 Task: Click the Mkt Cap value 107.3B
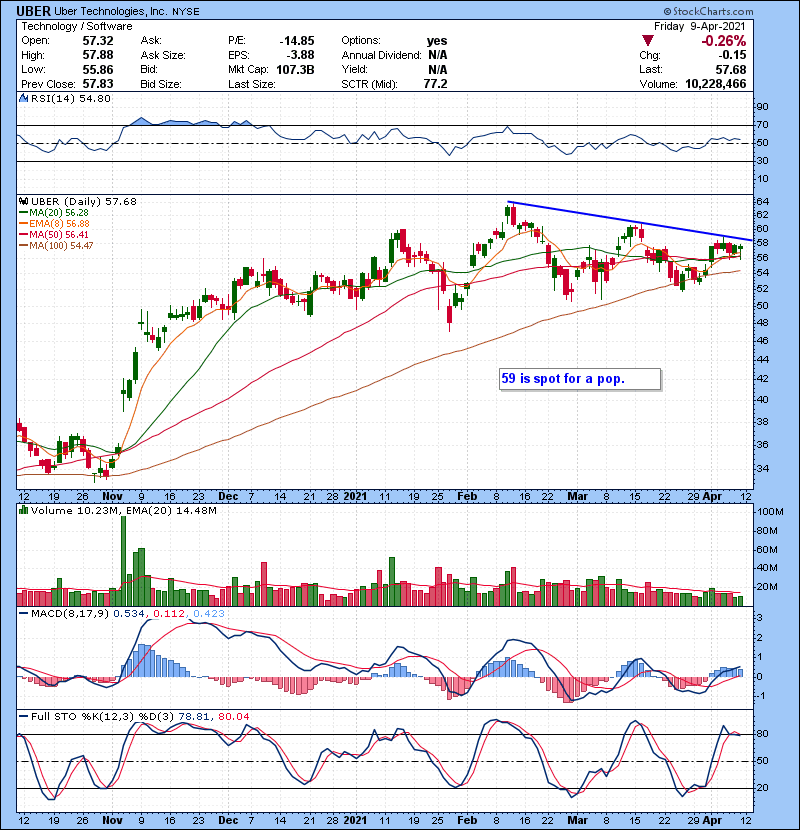coord(295,69)
